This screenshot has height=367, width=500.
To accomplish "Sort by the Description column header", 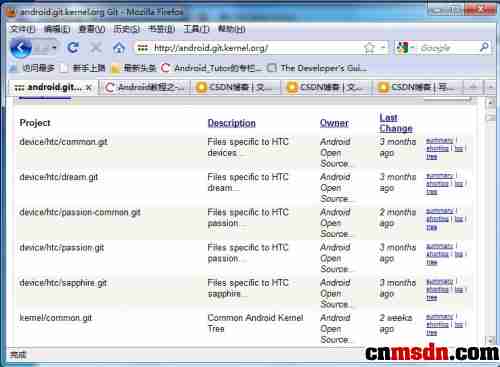I will (x=232, y=123).
